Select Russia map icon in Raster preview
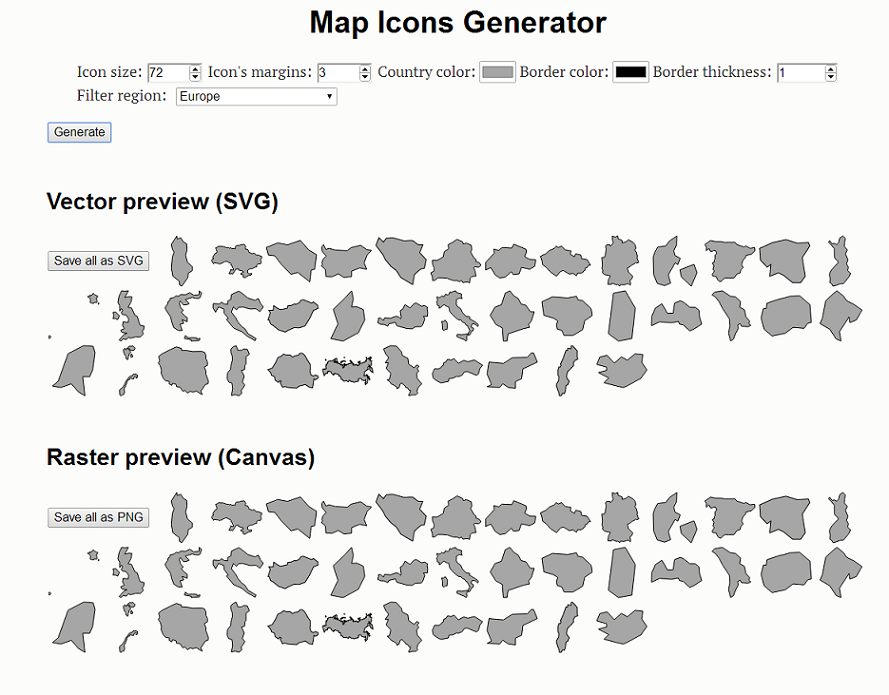Image resolution: width=889 pixels, height=695 pixels. pos(347,625)
